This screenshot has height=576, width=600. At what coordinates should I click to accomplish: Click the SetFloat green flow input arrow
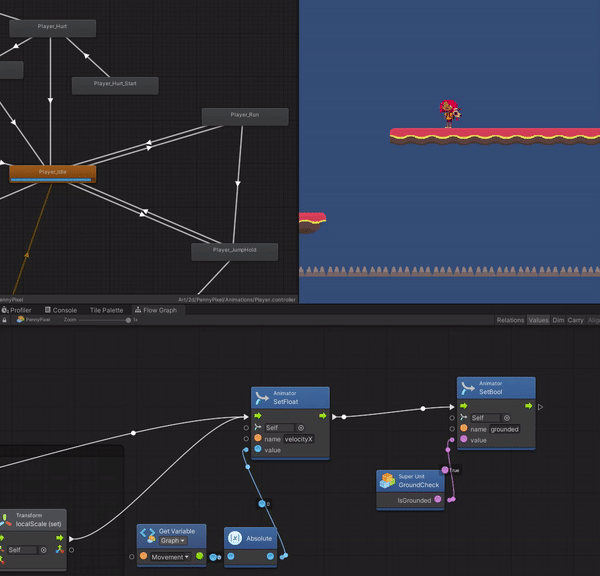pos(259,416)
